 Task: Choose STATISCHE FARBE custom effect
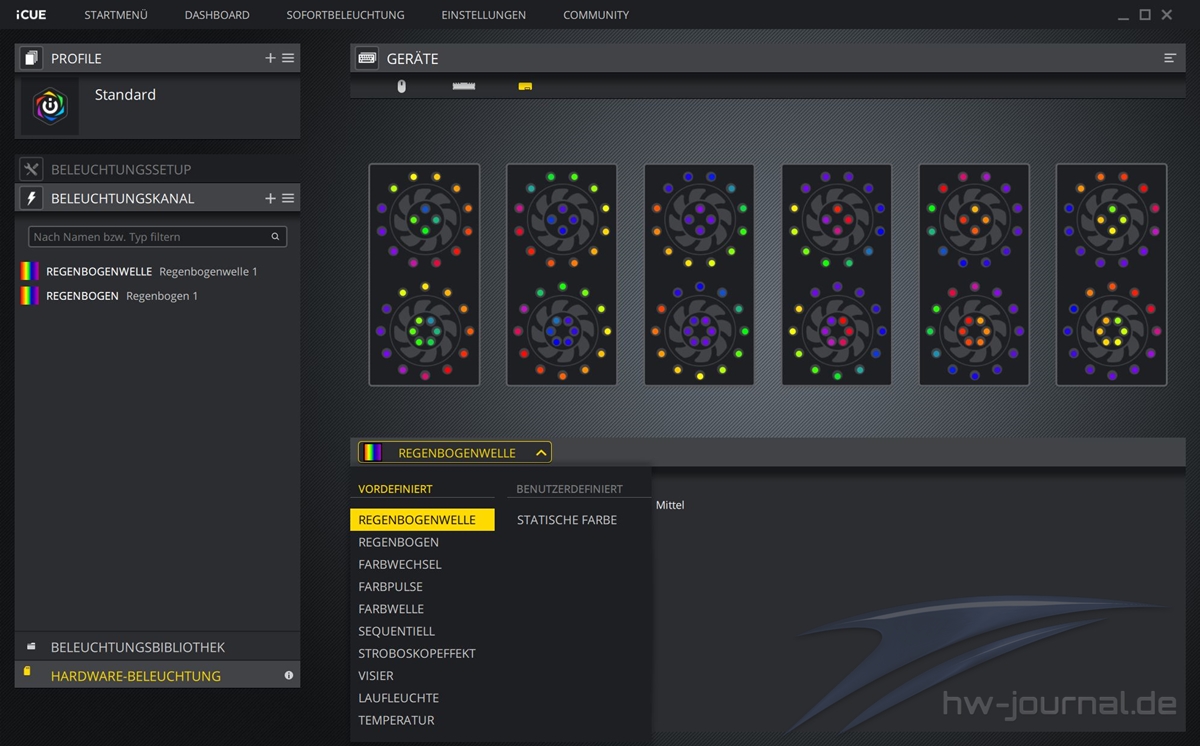[567, 520]
